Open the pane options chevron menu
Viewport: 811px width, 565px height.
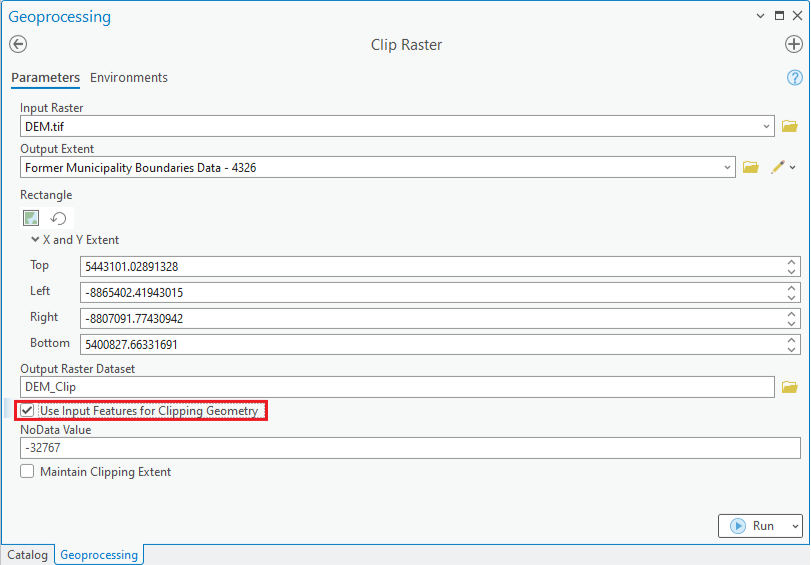pyautogui.click(x=760, y=16)
